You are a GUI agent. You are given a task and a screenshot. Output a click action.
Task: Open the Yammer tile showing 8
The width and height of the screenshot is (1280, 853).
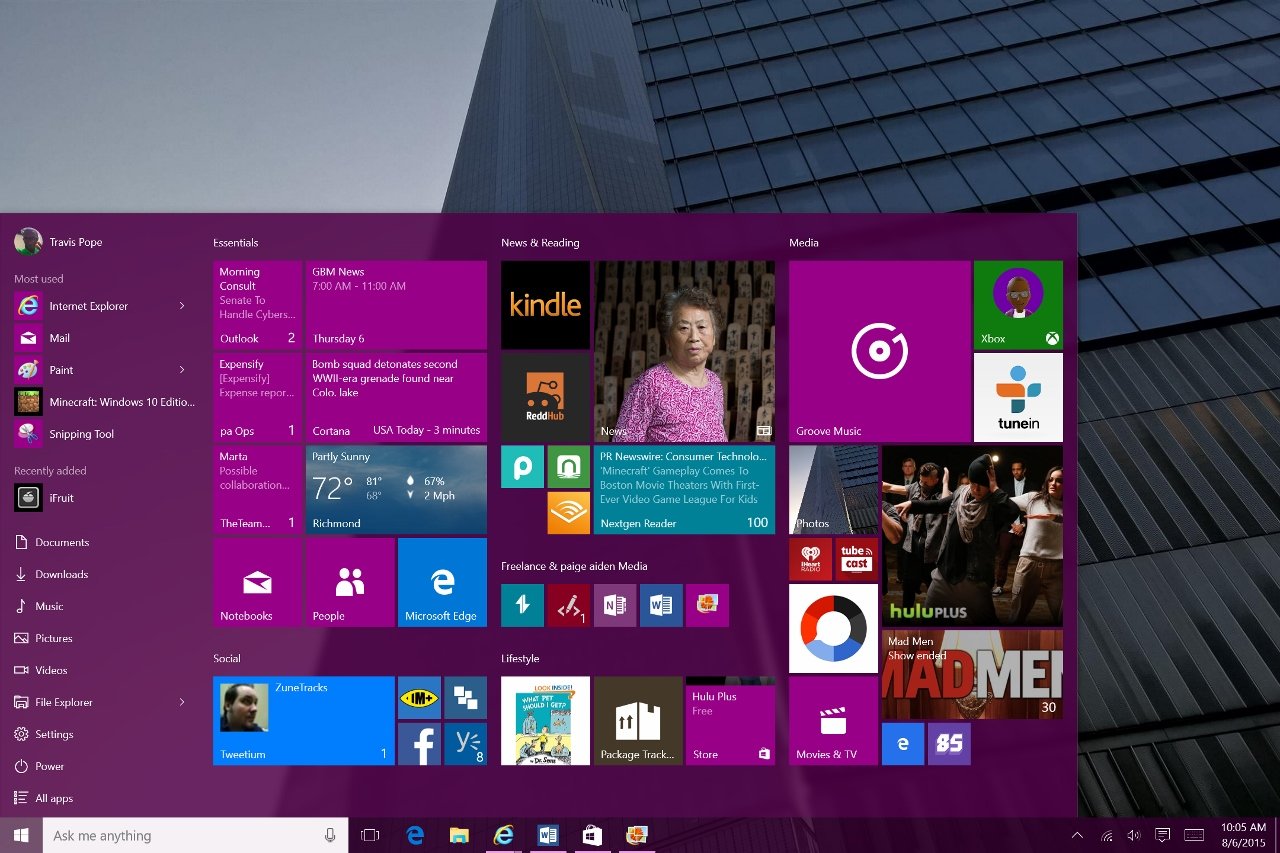pyautogui.click(x=465, y=744)
